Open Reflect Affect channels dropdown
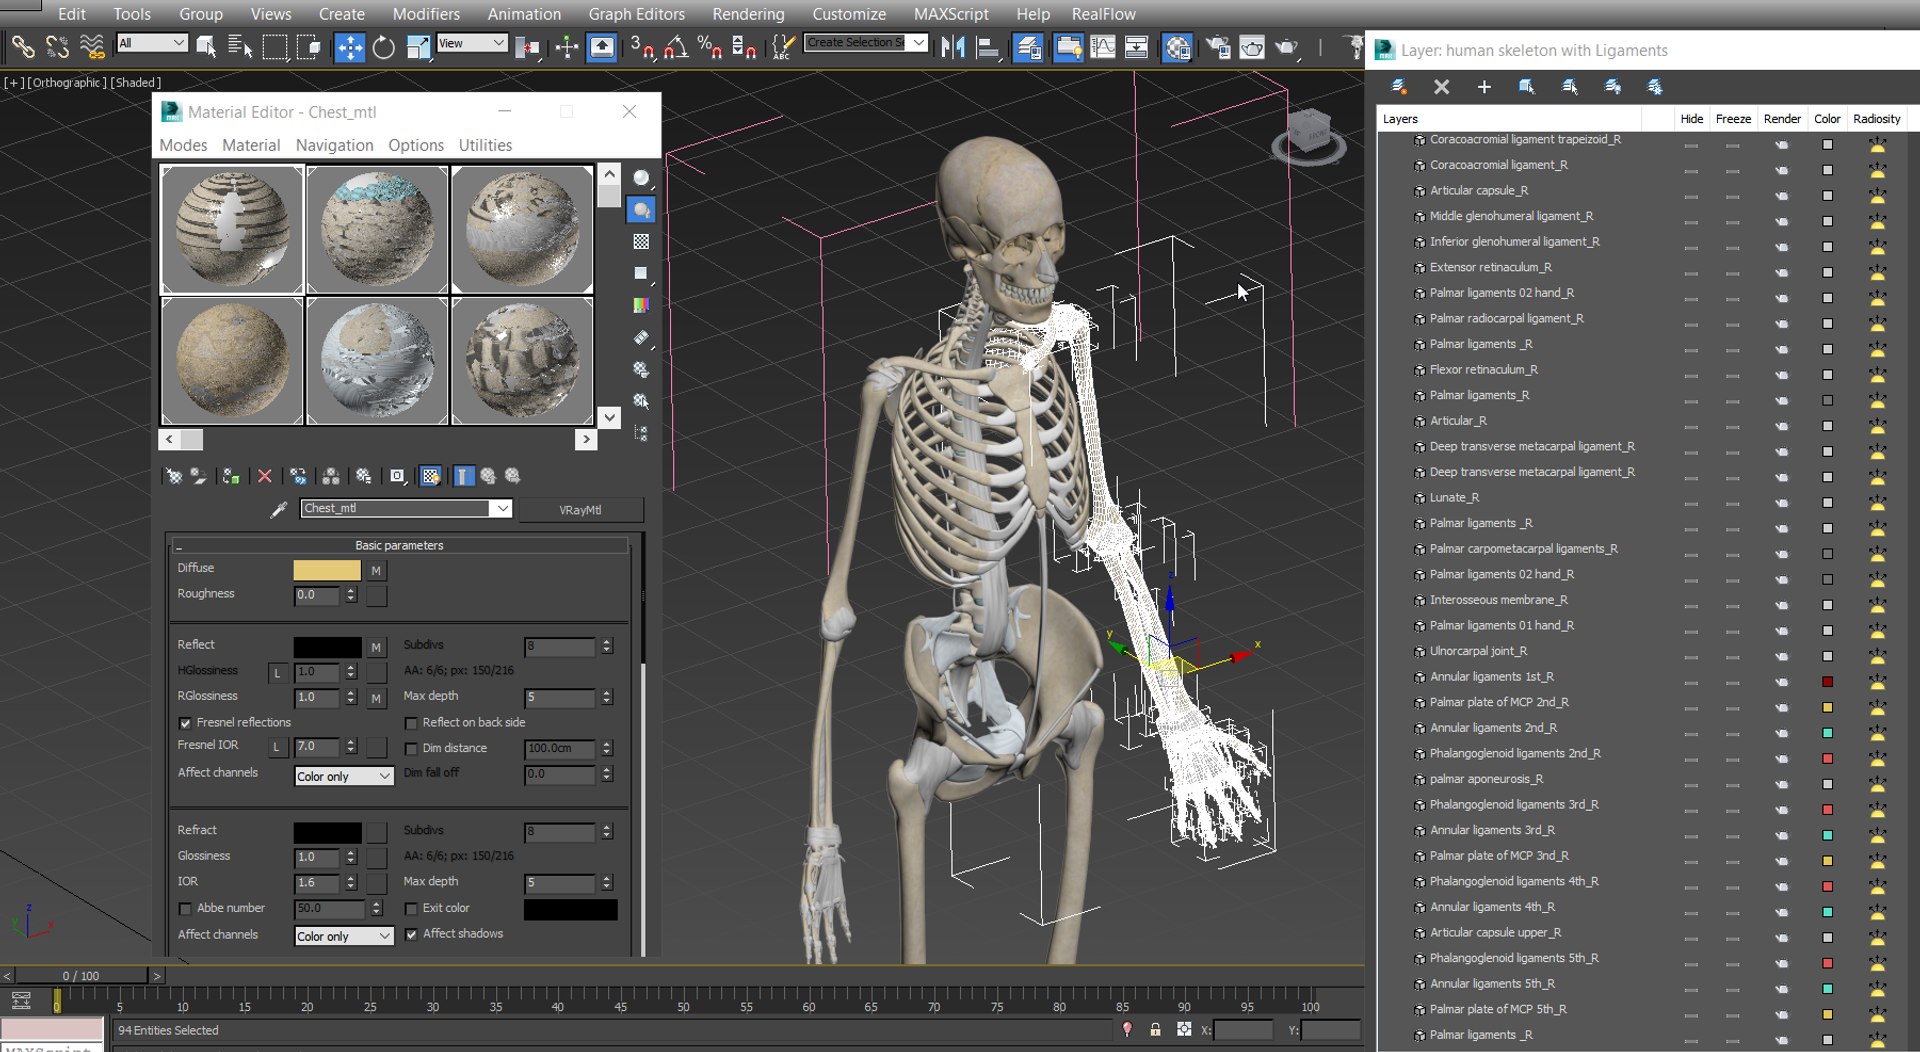The height and width of the screenshot is (1052, 1920). tap(344, 776)
